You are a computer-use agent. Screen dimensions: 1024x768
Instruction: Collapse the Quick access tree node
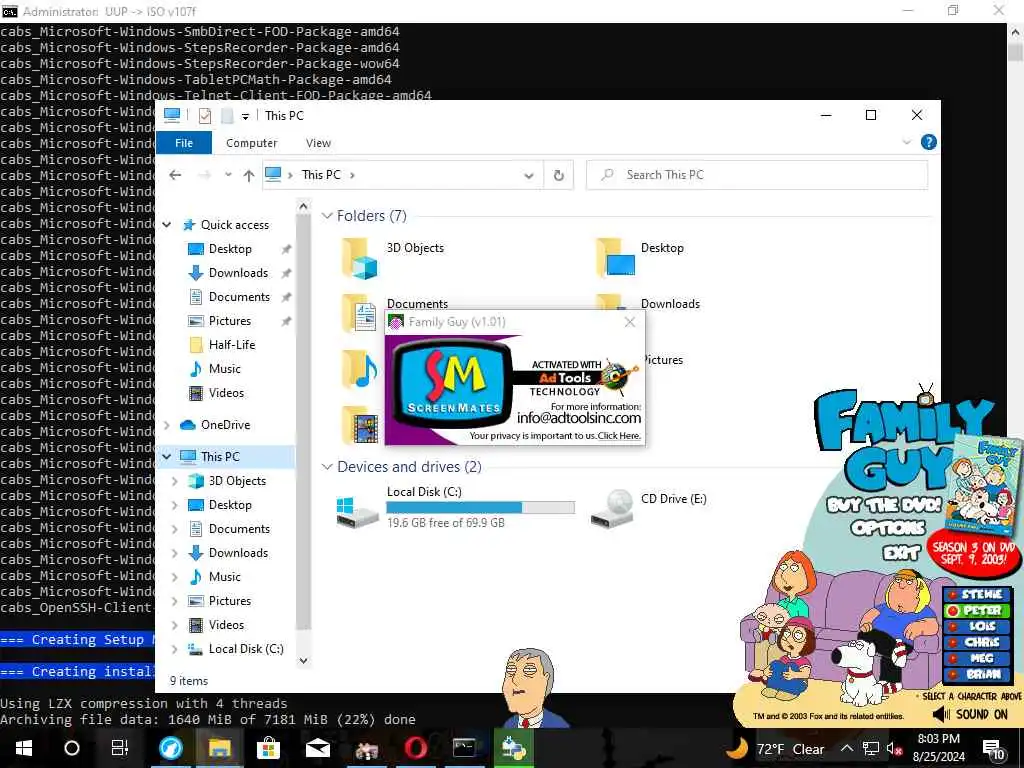(167, 225)
